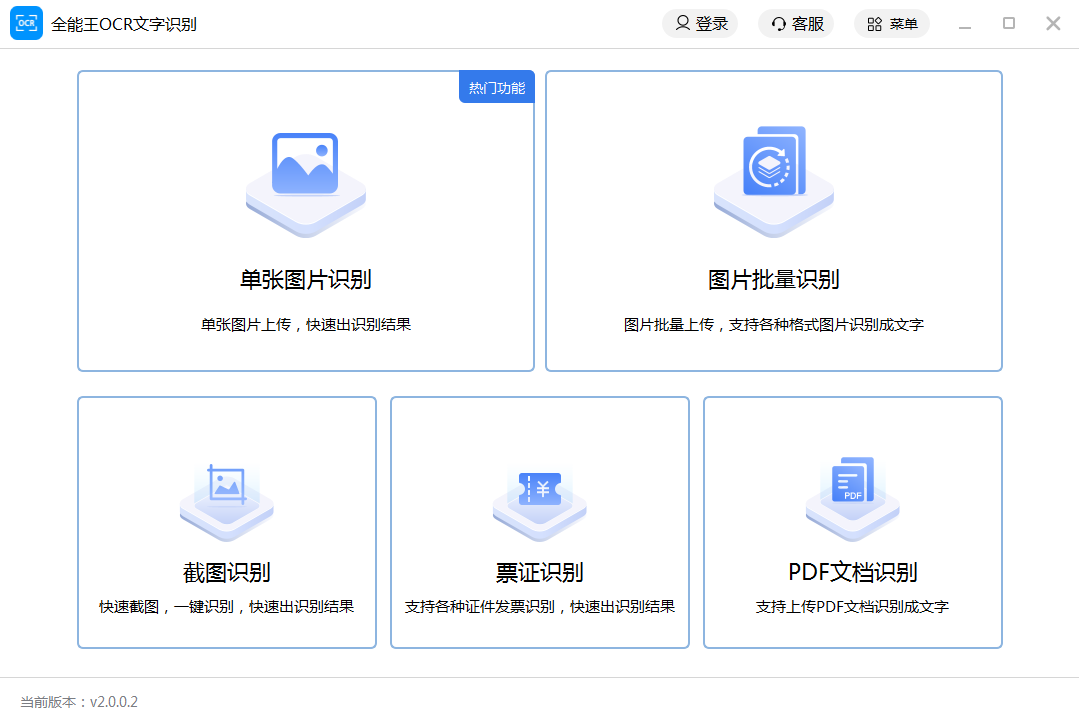Screen dimensions: 1079x722
Task: Select the 单张图片识别 title
Action: pyautogui.click(x=305, y=280)
